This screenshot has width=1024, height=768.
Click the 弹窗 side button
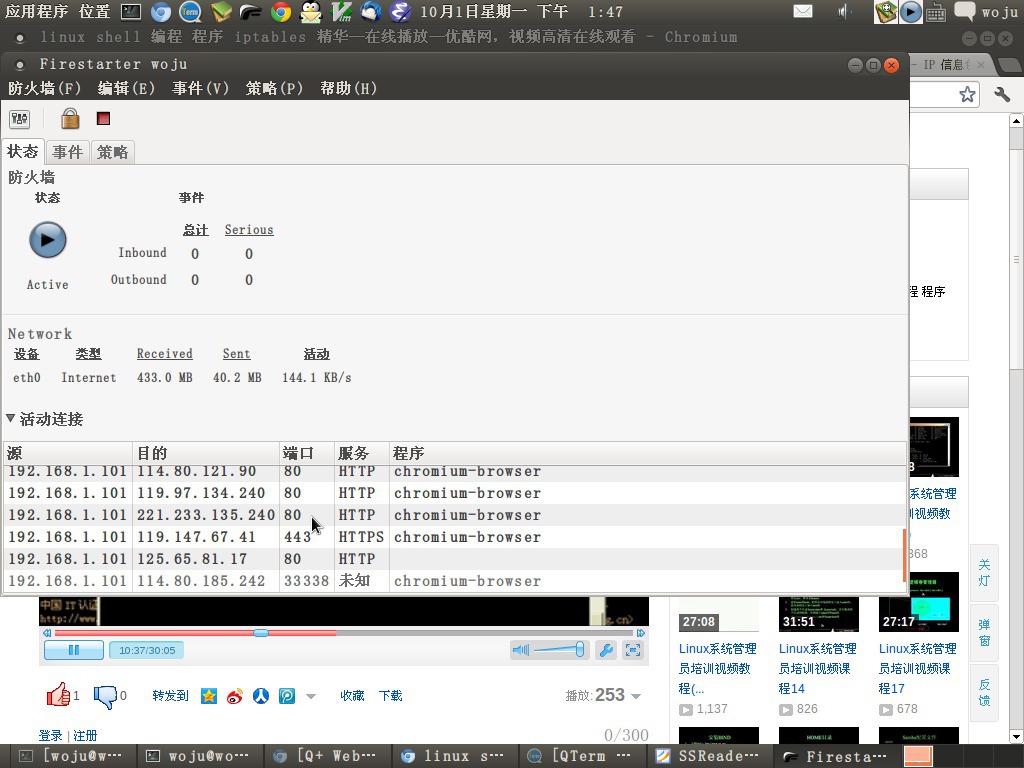pyautogui.click(x=984, y=633)
